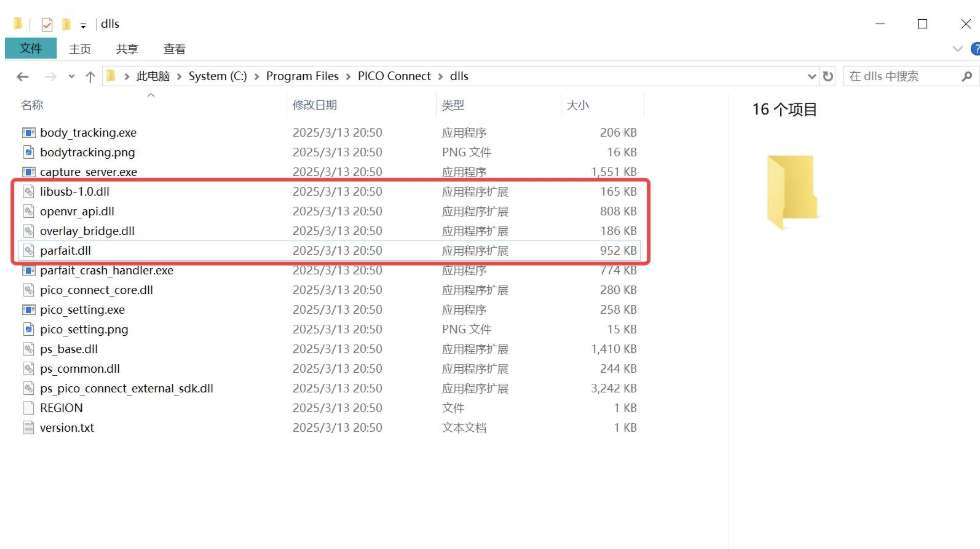Sort by the 名称 column header
The height and width of the screenshot is (549, 980).
[32, 105]
